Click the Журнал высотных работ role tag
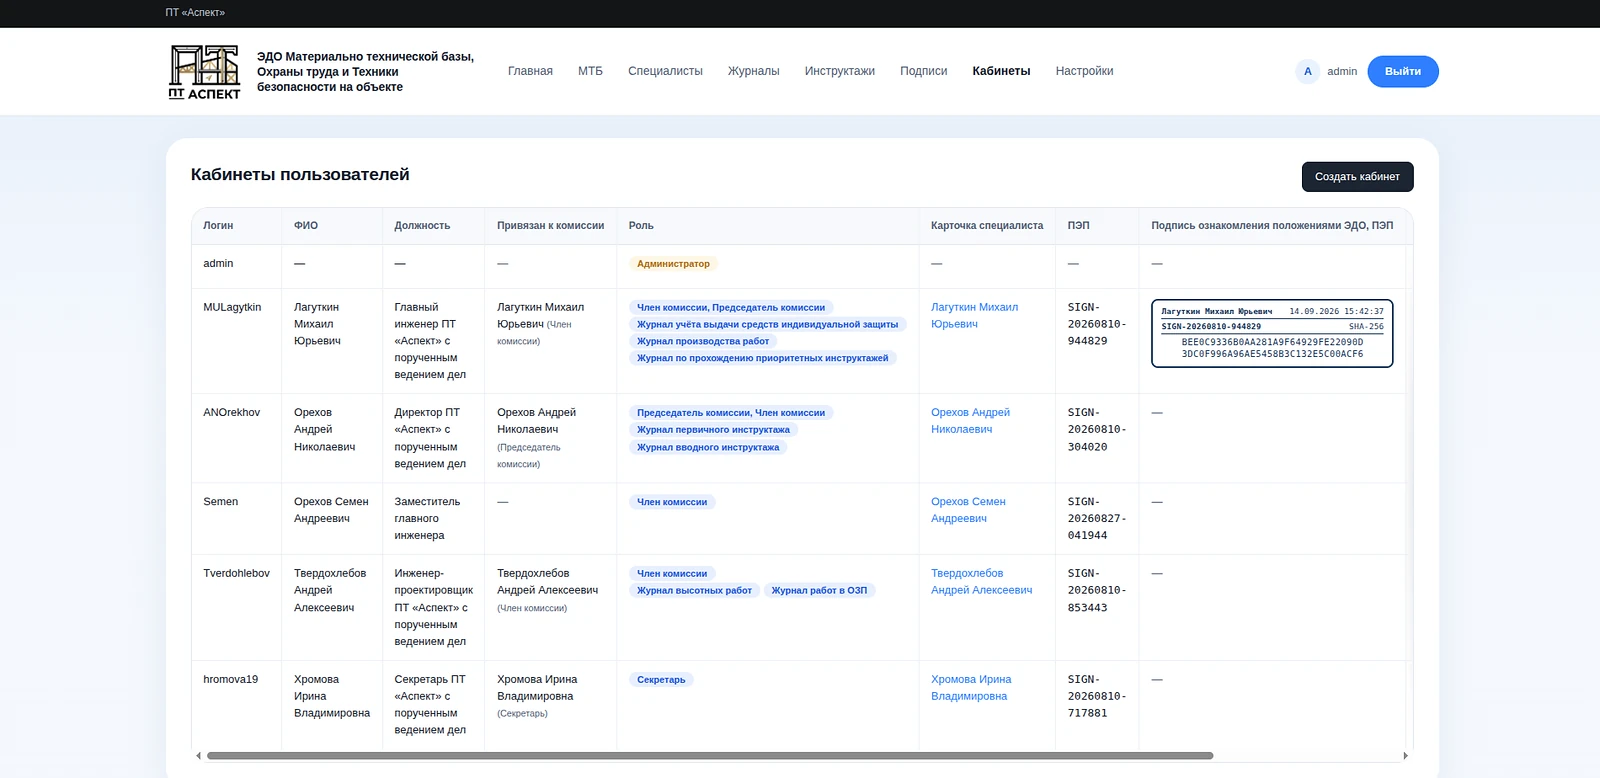The width and height of the screenshot is (1600, 778). point(694,590)
